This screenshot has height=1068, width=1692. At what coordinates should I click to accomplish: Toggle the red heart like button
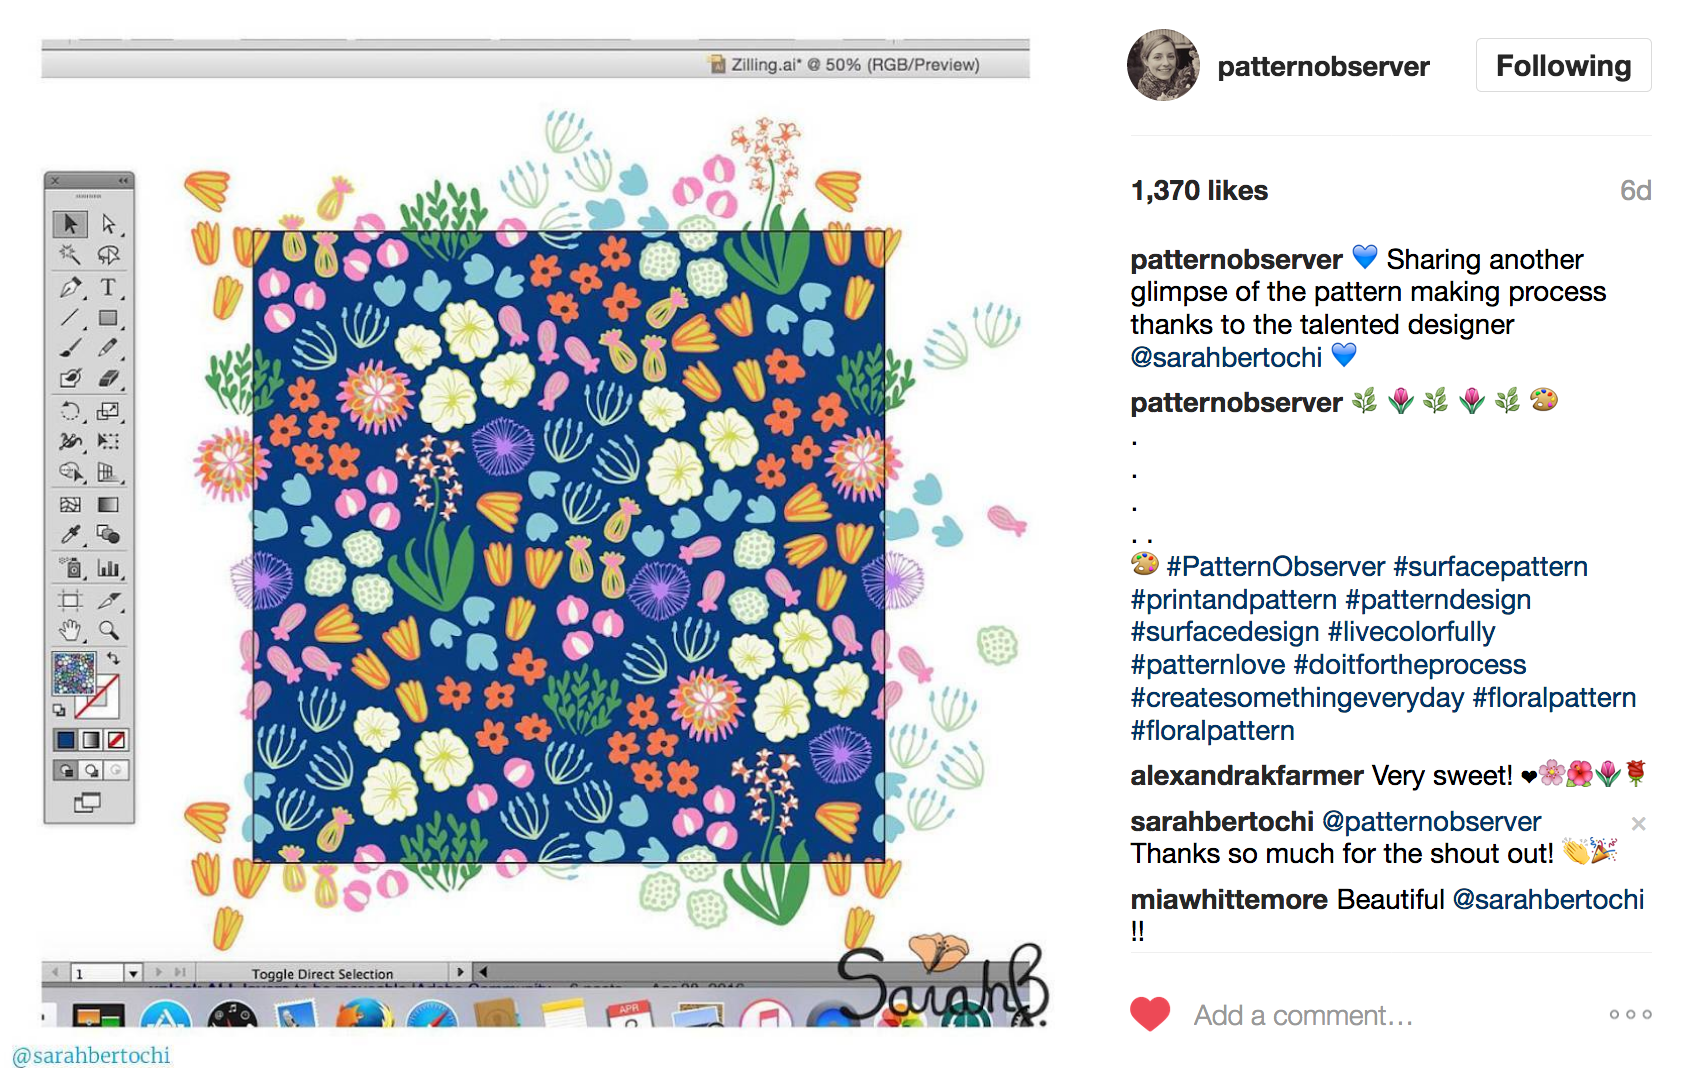point(1150,1014)
